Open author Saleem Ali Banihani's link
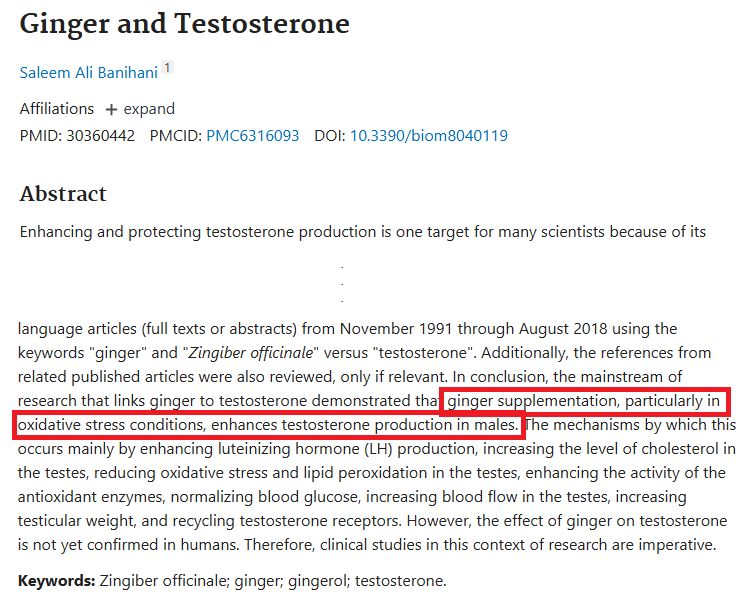 coord(88,73)
